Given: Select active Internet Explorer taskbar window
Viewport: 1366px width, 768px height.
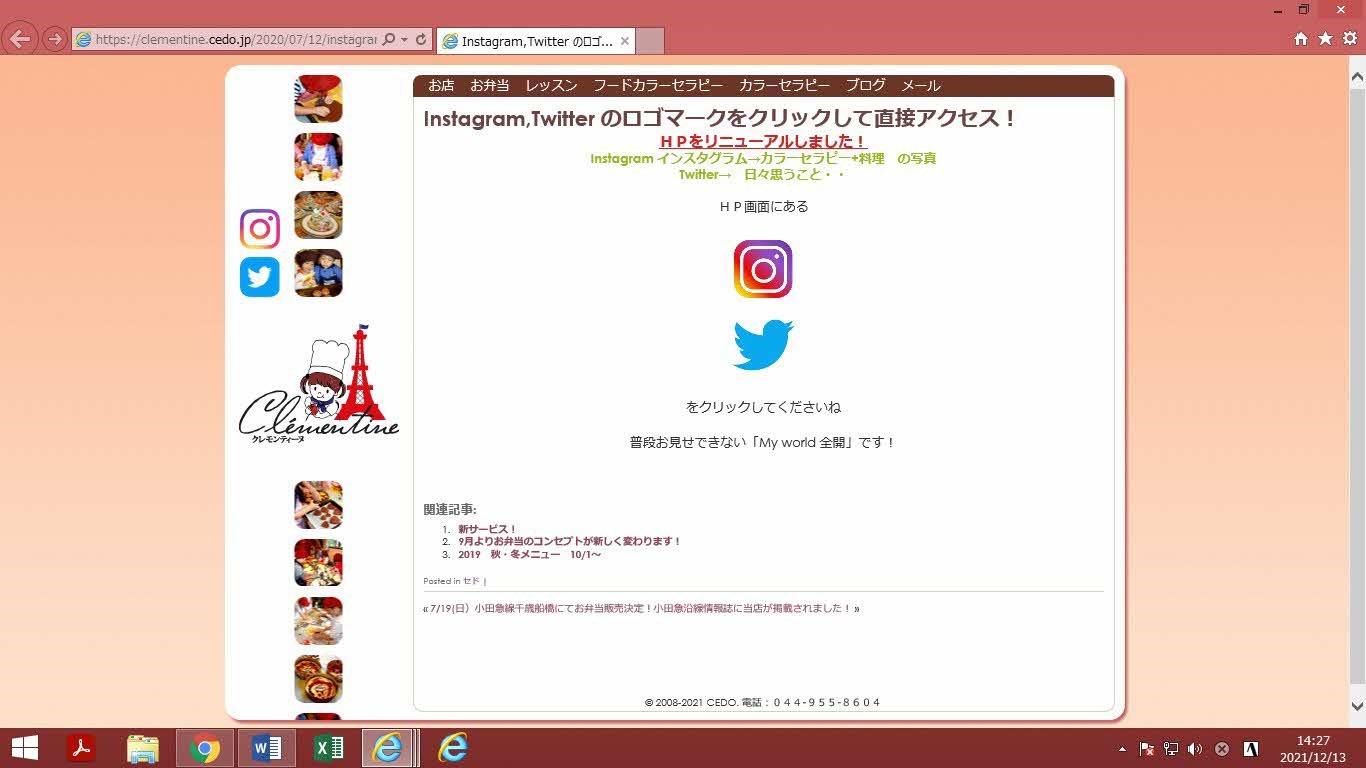Looking at the screenshot, I should 388,748.
